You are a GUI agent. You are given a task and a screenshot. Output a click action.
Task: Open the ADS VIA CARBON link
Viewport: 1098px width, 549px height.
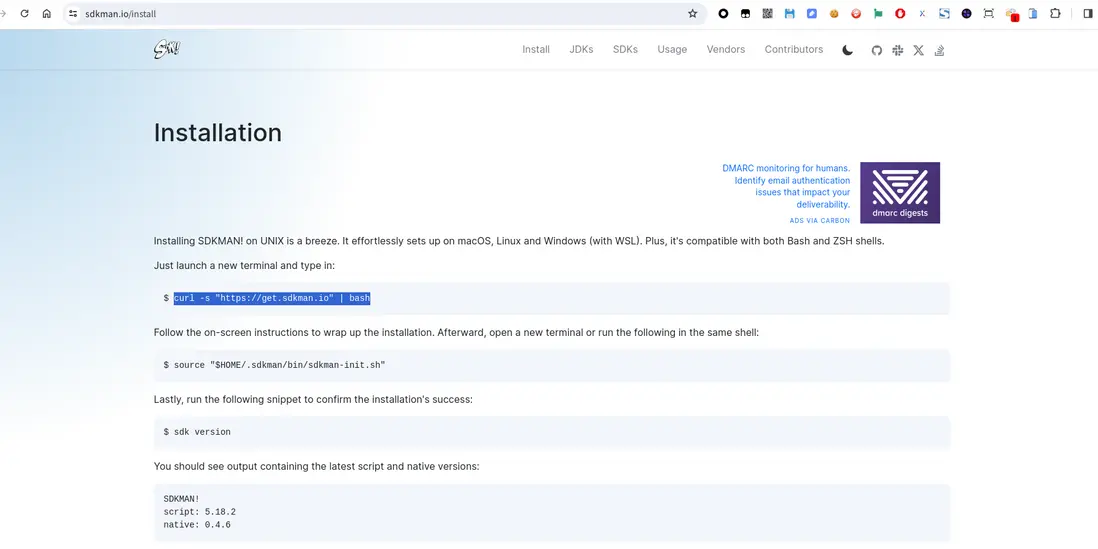820,221
